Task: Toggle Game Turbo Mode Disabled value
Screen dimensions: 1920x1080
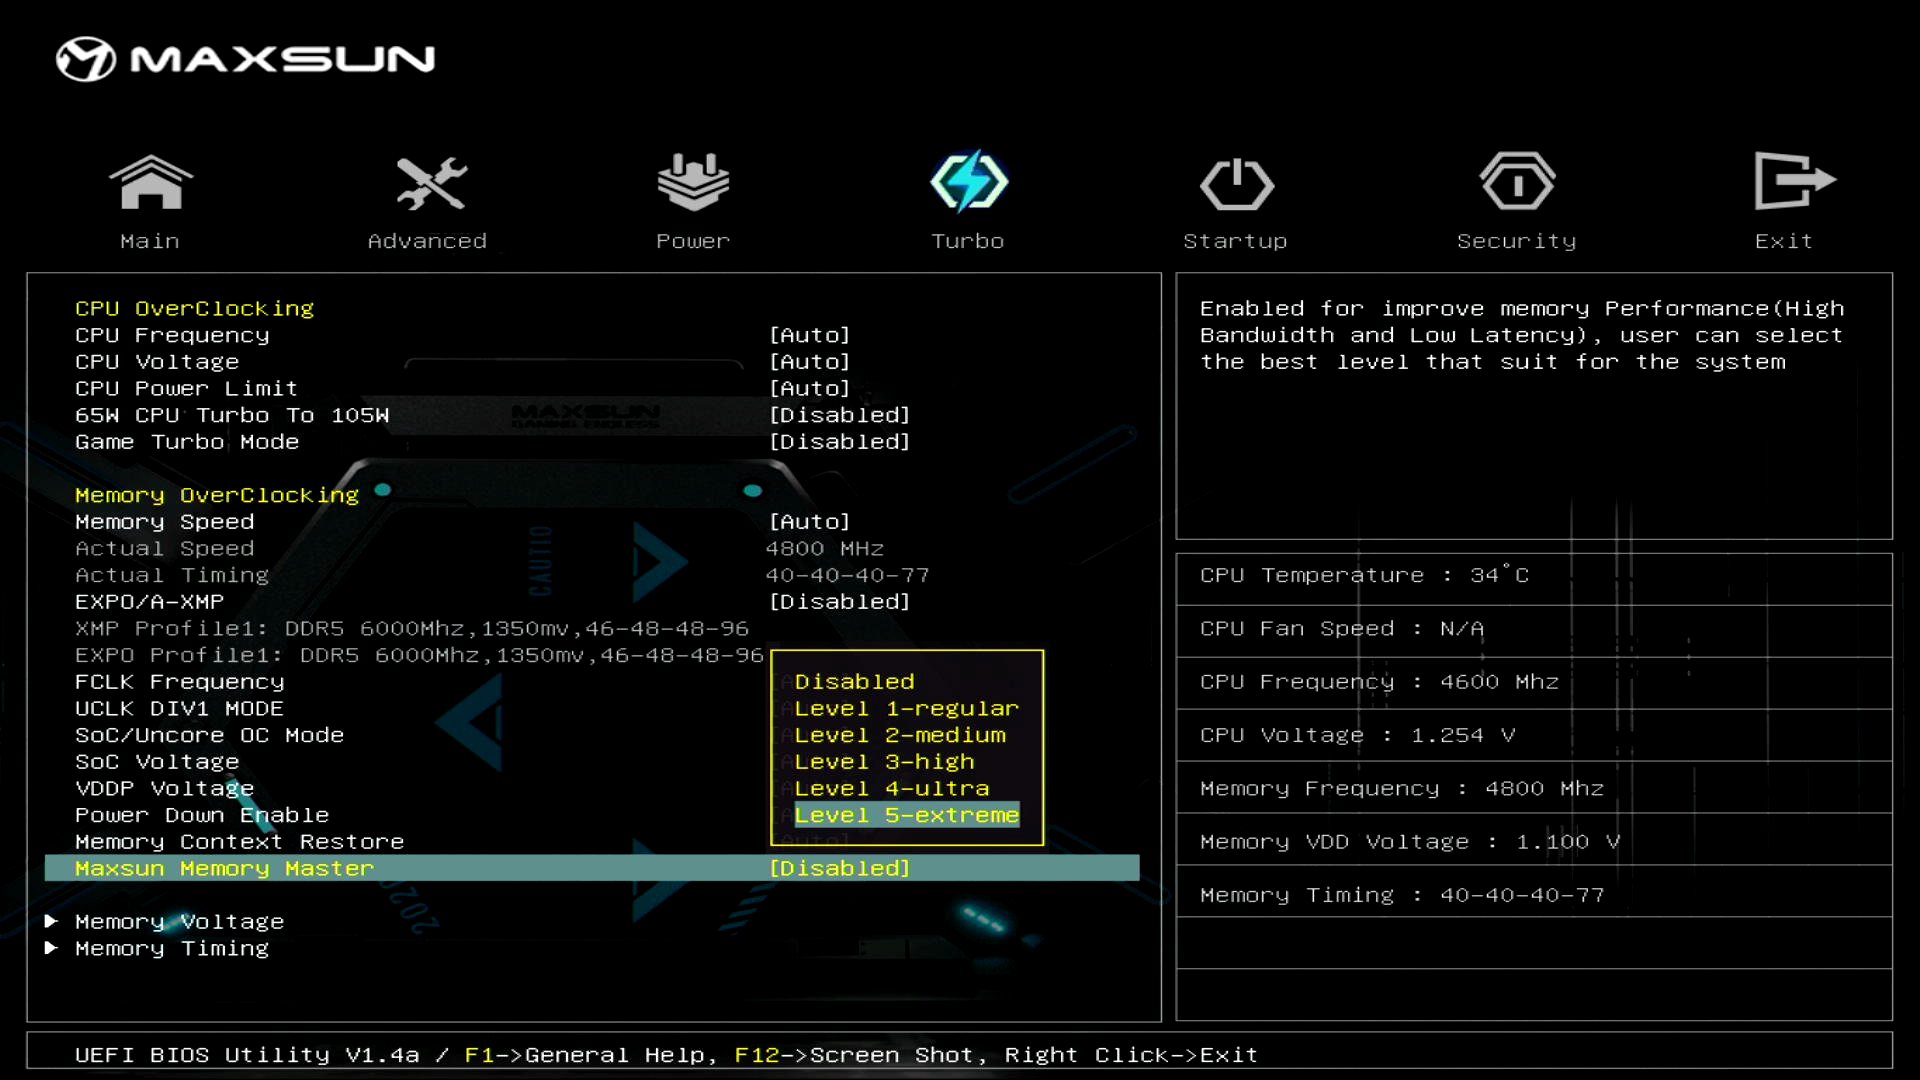Action: pyautogui.click(x=839, y=442)
